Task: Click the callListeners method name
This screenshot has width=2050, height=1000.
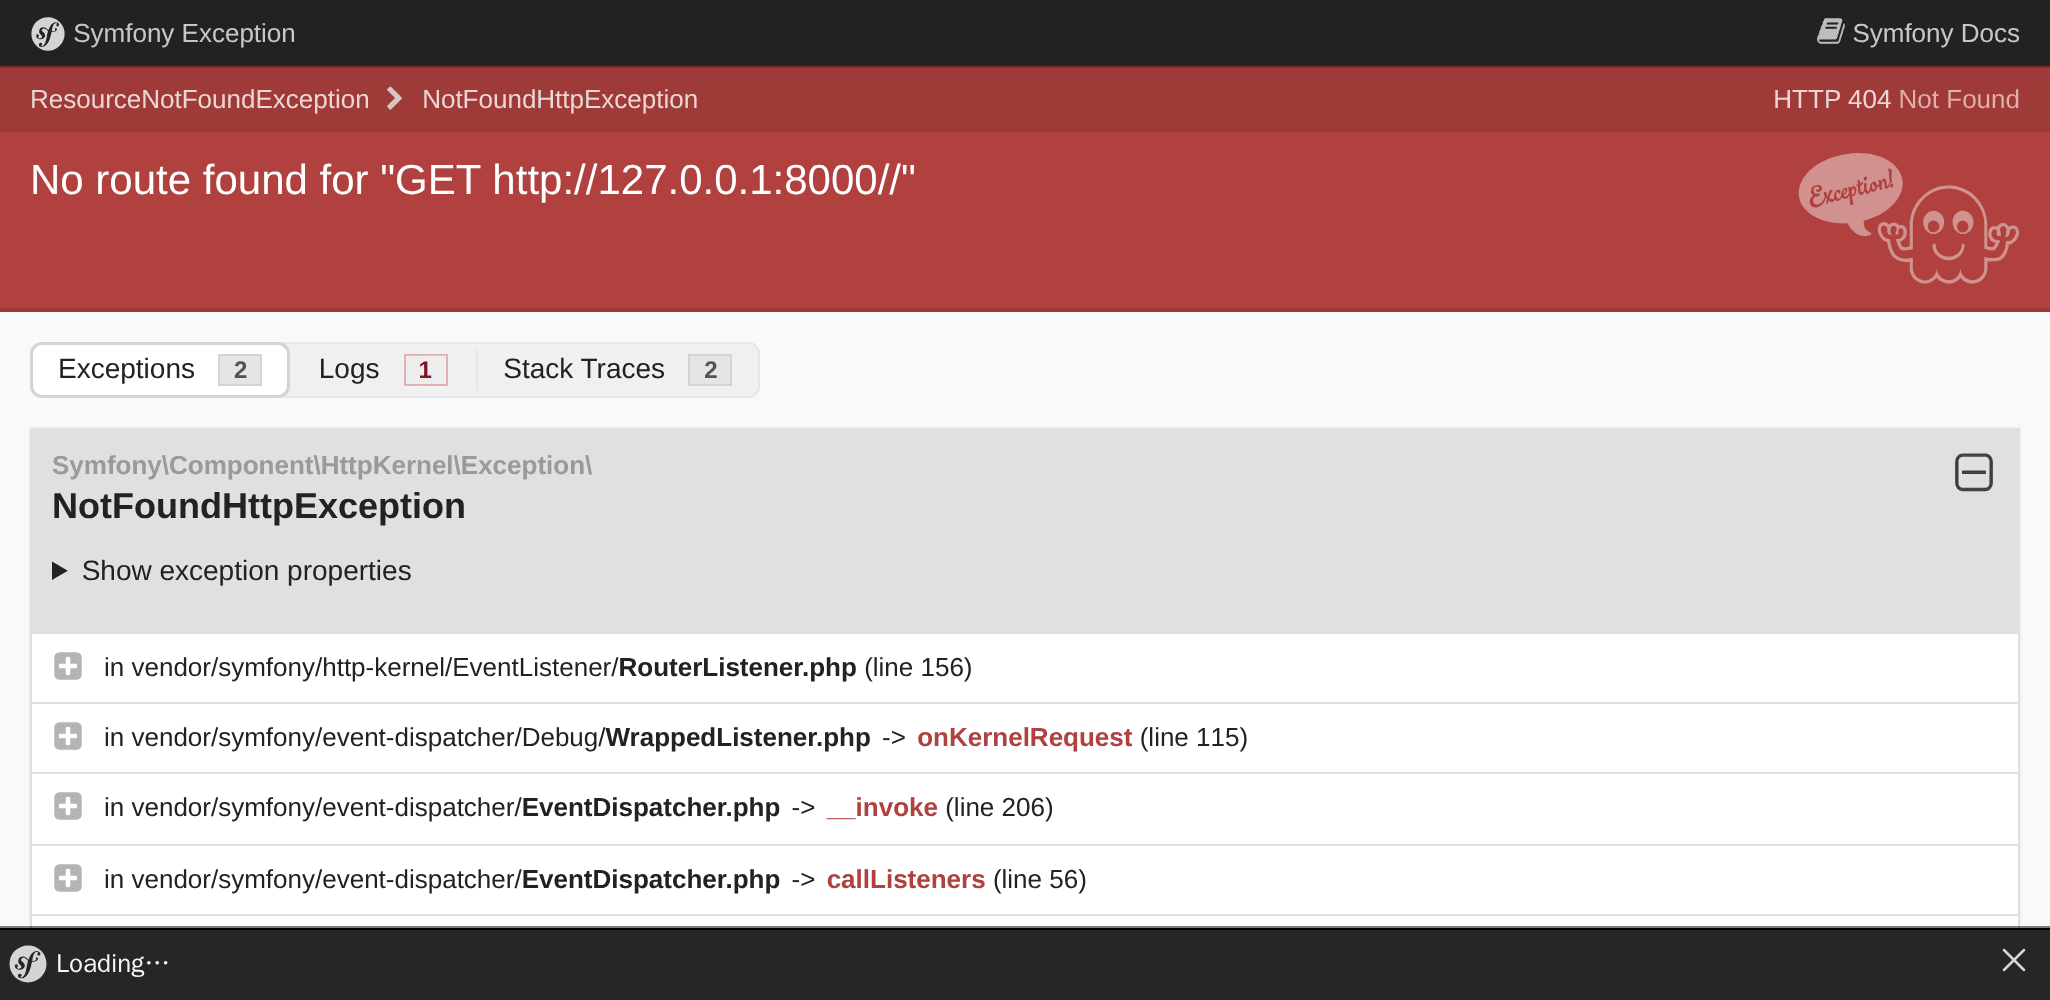Action: click(906, 880)
